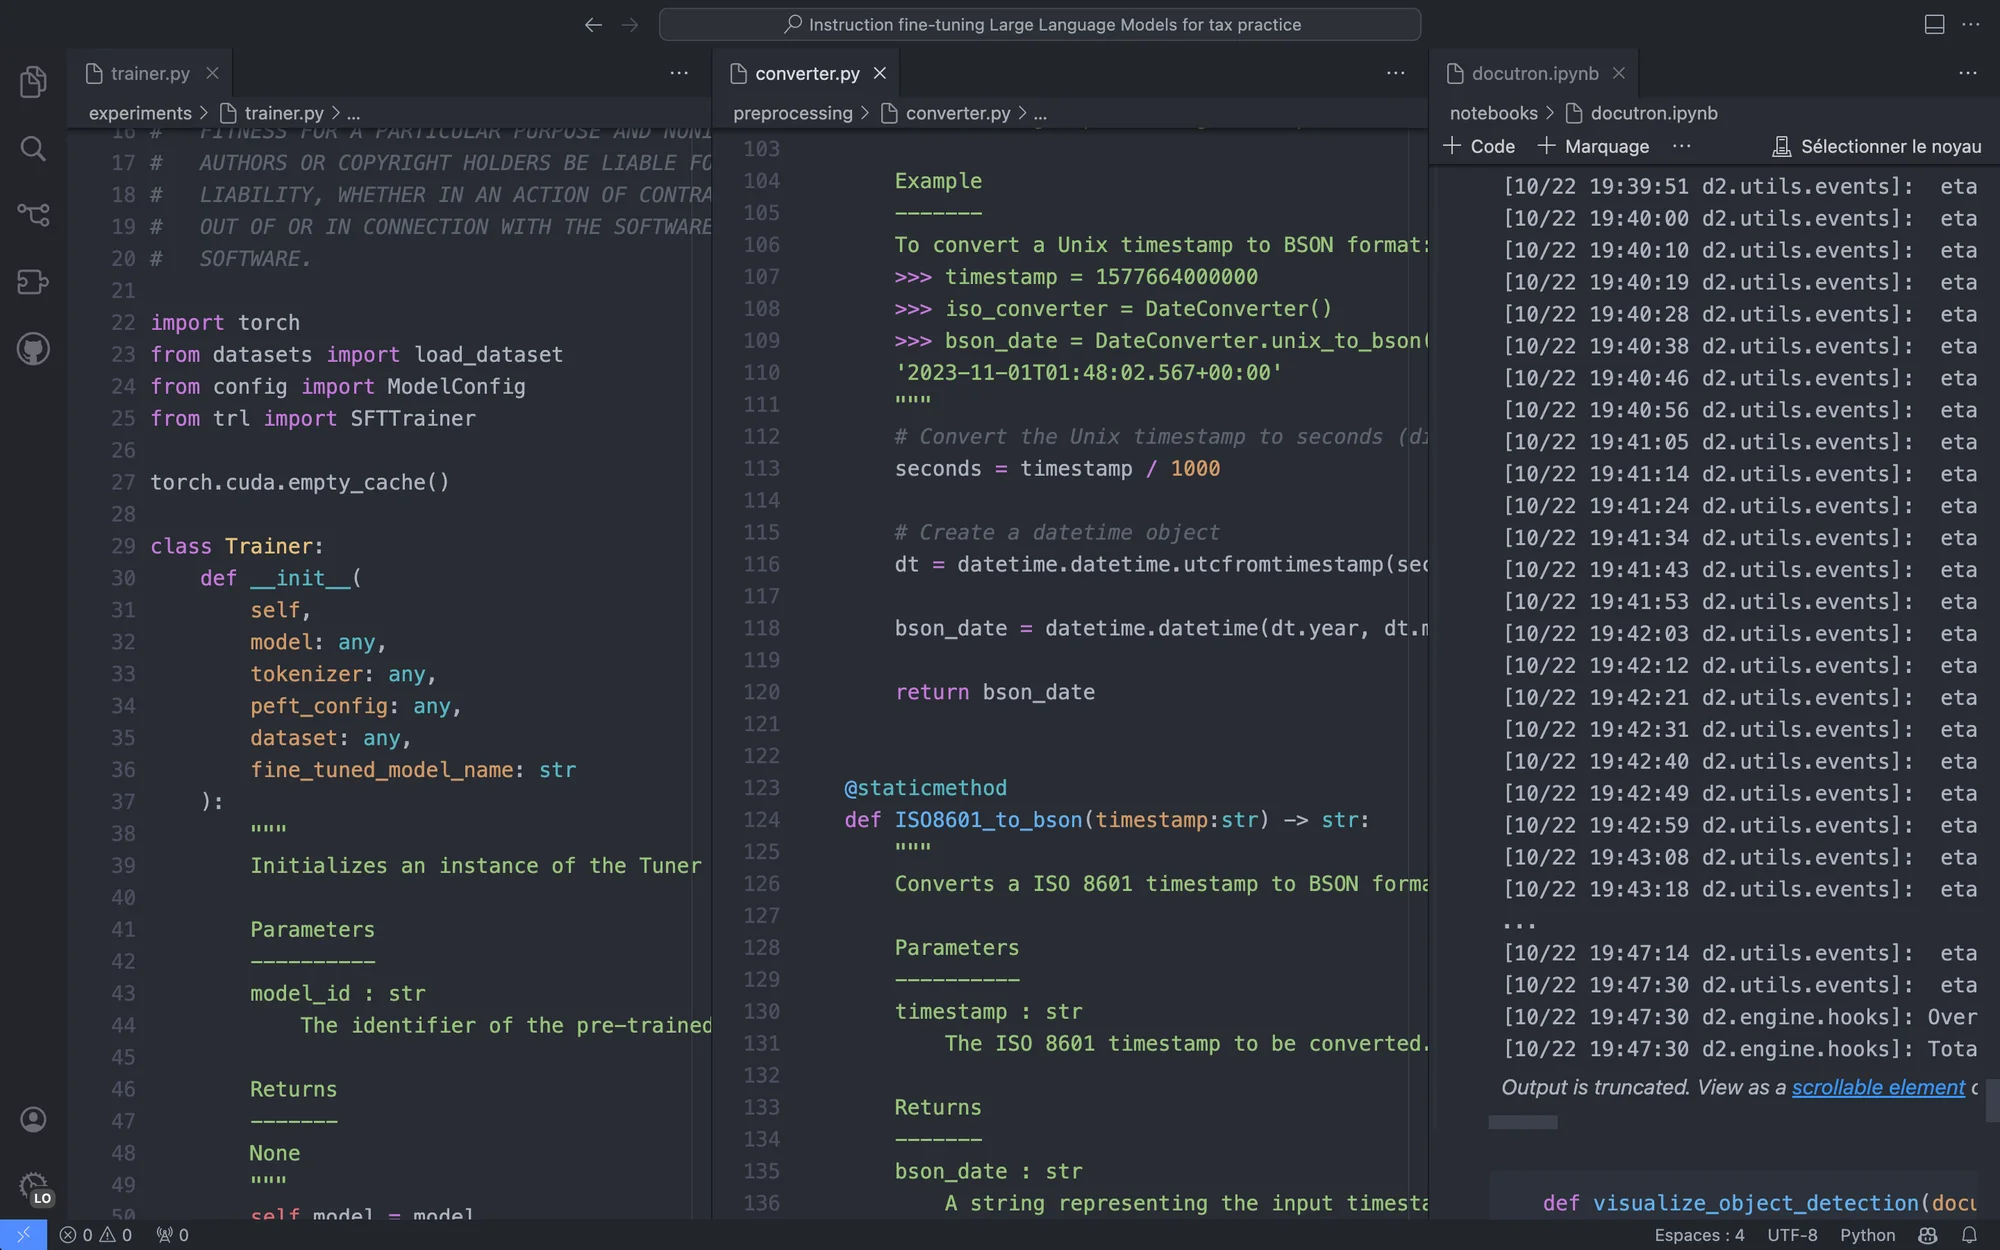The image size is (2000, 1250).
Task: Click Sélectionner le noyau button
Action: (1876, 146)
